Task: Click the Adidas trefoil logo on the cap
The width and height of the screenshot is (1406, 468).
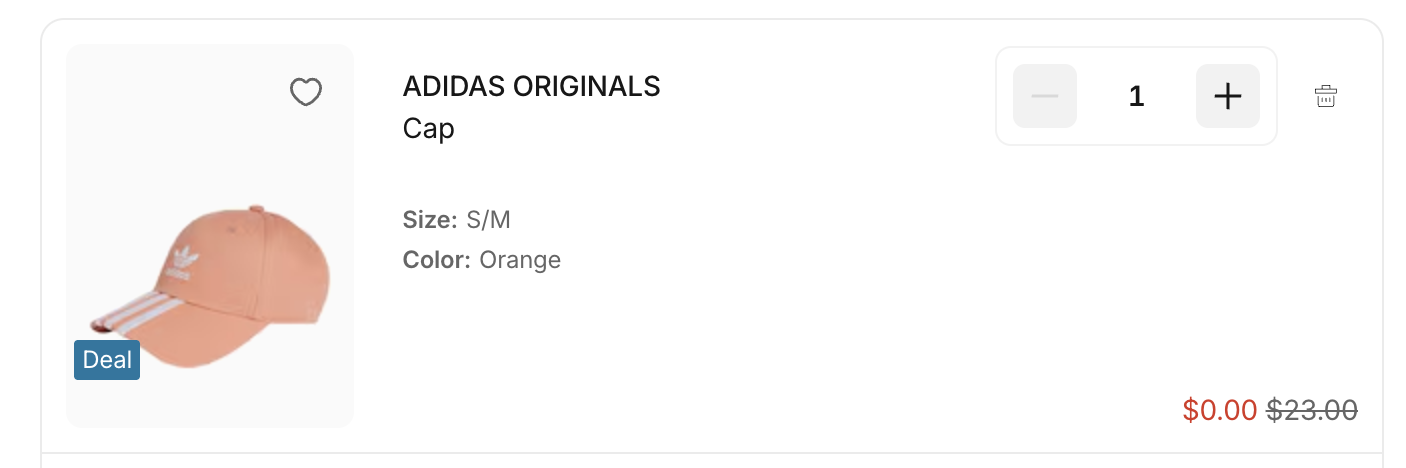Action: pyautogui.click(x=181, y=262)
